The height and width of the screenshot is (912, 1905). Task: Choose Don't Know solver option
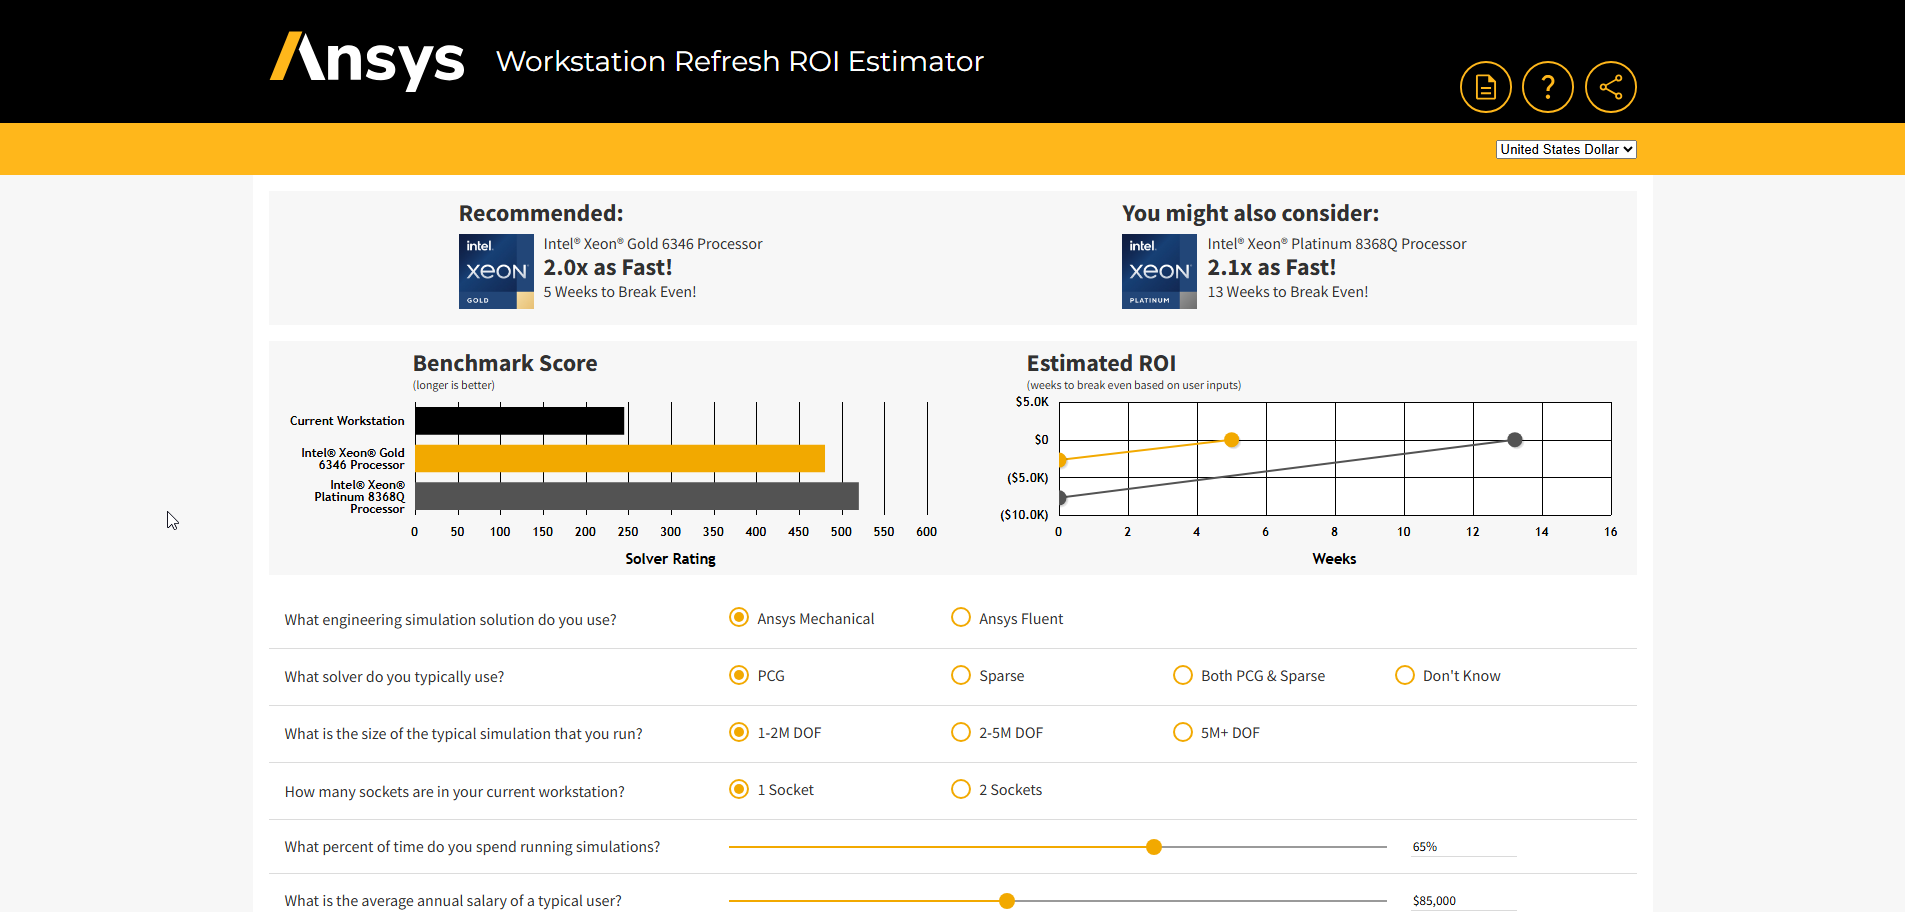[1405, 675]
